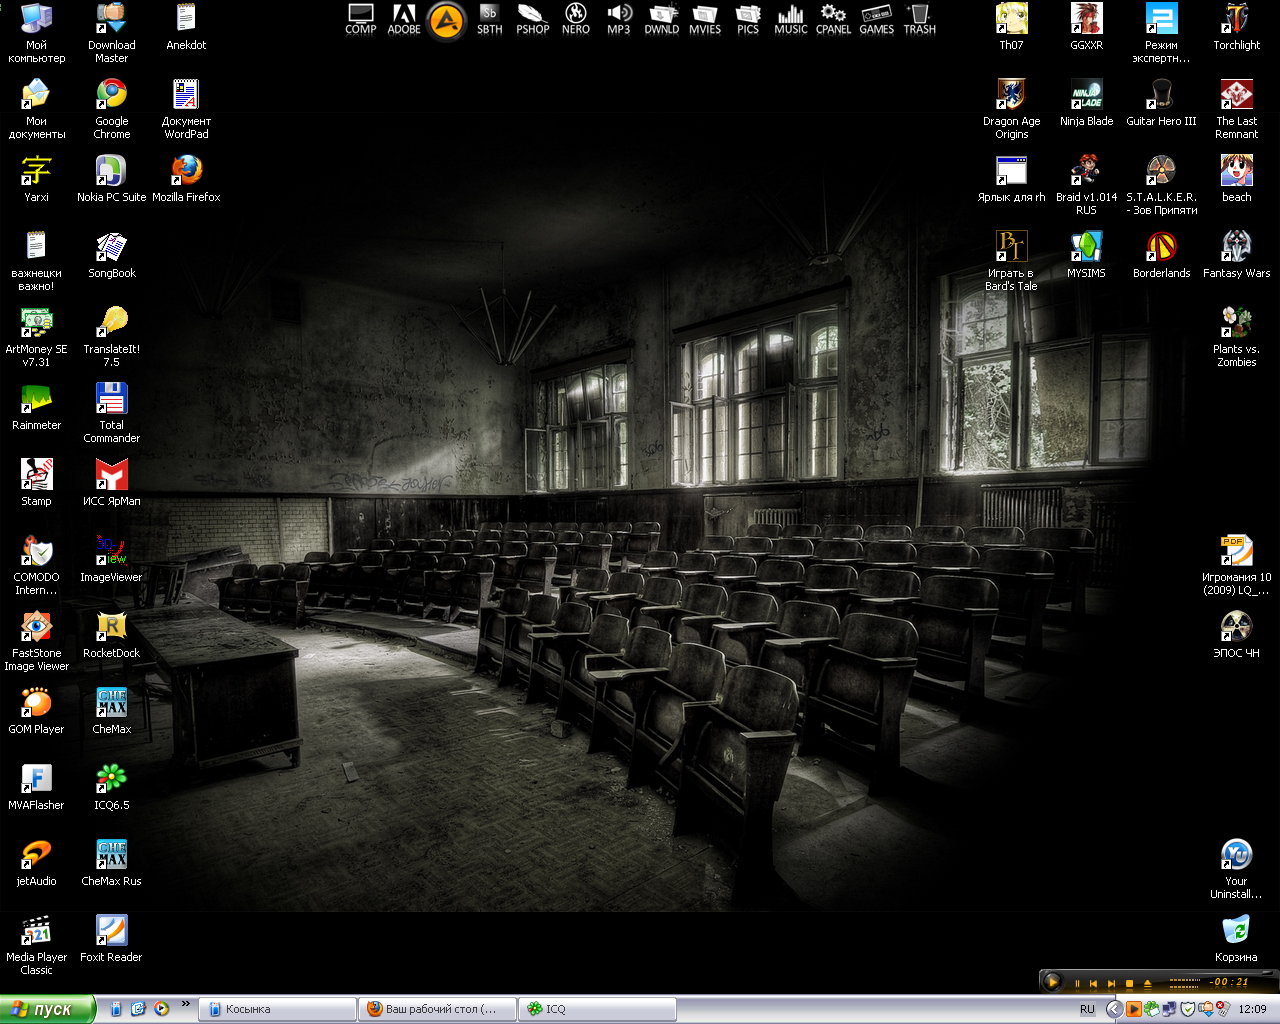This screenshot has height=1024, width=1280.
Task: Click the eject button on the mini player
Action: point(1147,983)
